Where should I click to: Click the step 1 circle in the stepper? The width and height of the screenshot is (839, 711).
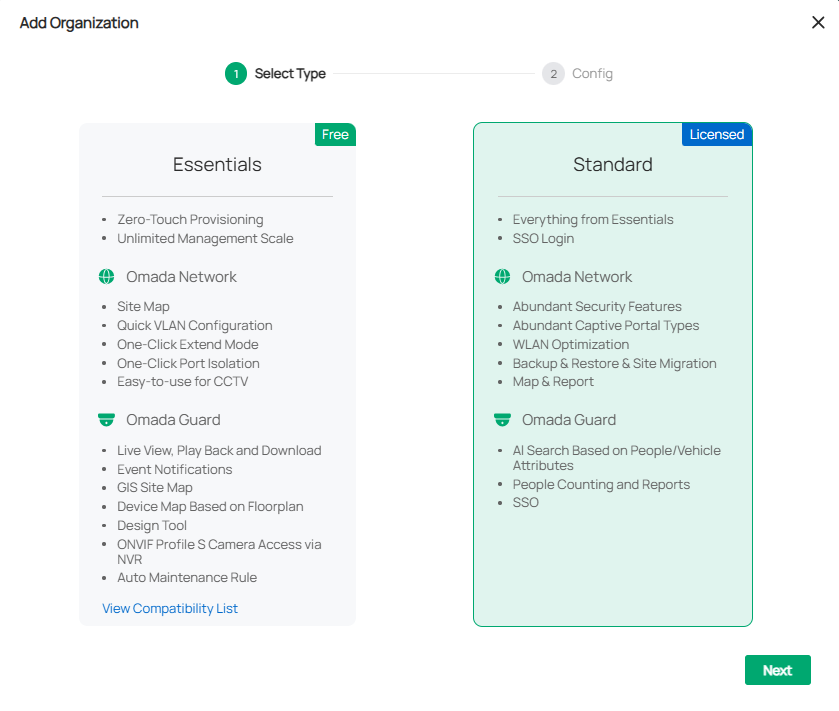click(235, 73)
